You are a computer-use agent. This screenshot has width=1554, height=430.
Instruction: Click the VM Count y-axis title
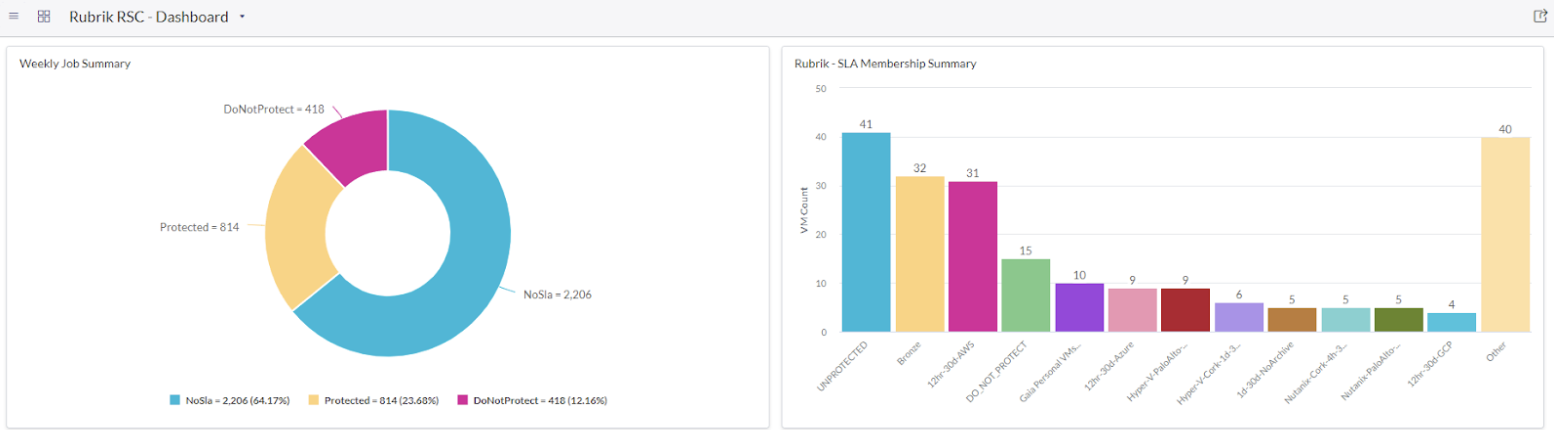[803, 210]
